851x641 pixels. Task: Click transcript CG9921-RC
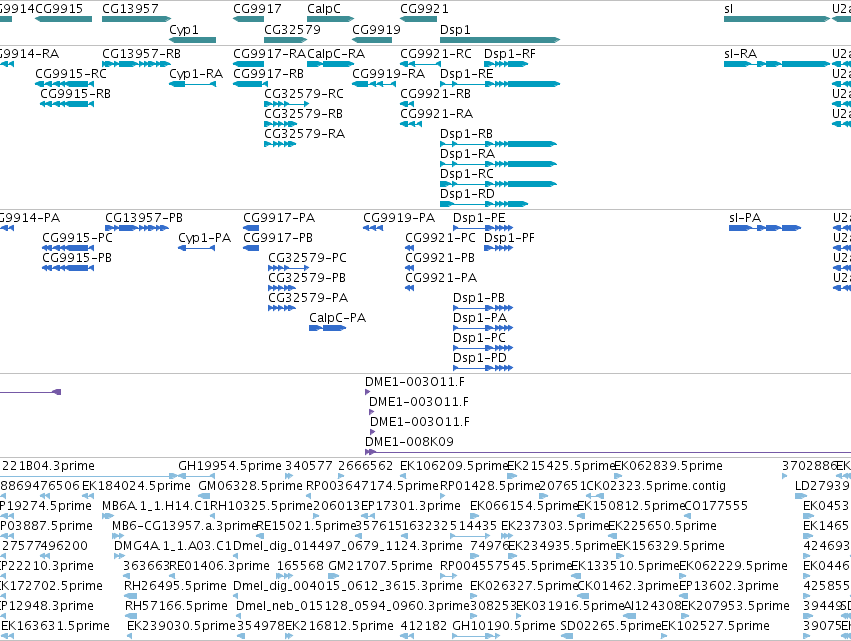[x=421, y=64]
